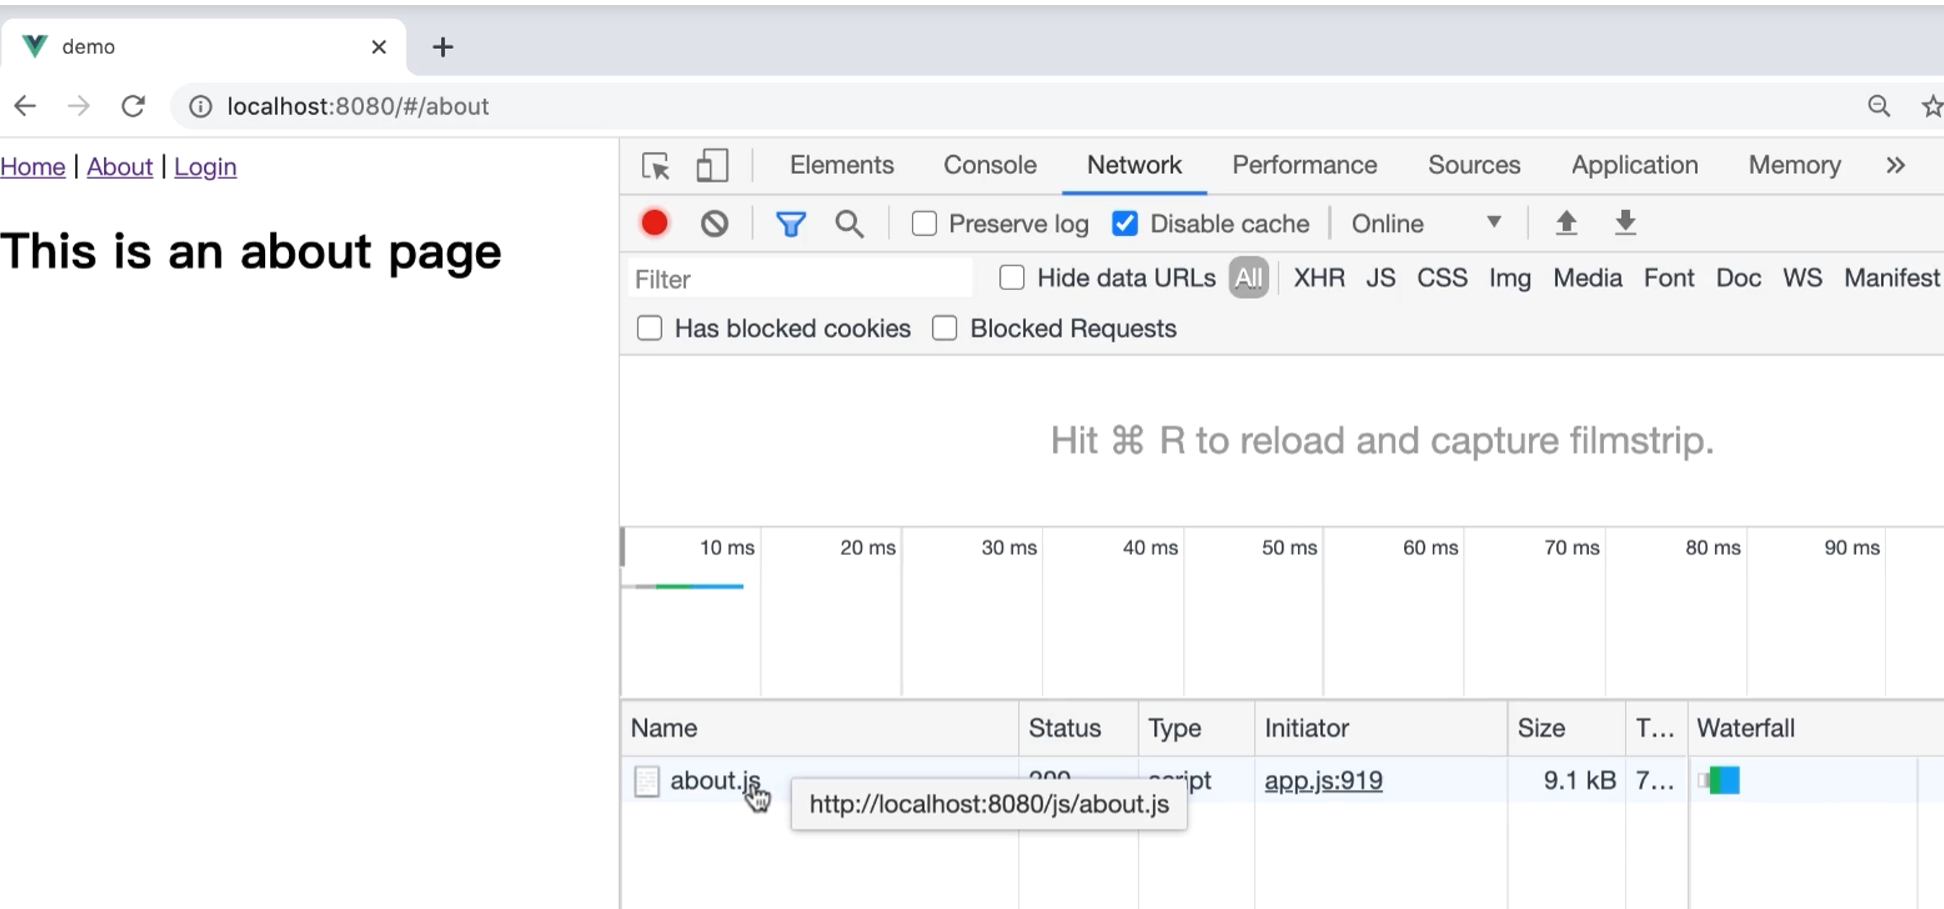The height and width of the screenshot is (909, 1944).
Task: Select the about.js request row
Action: (1282, 781)
